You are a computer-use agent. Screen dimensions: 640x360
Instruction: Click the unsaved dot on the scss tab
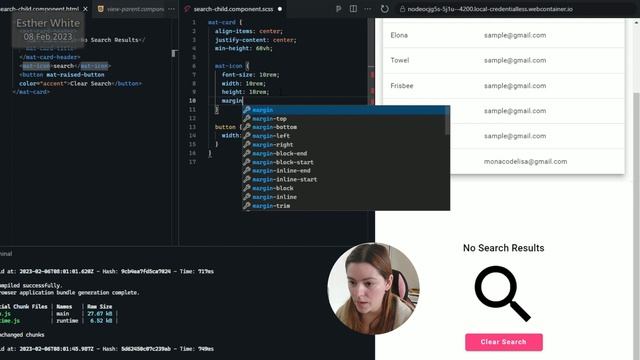280,9
